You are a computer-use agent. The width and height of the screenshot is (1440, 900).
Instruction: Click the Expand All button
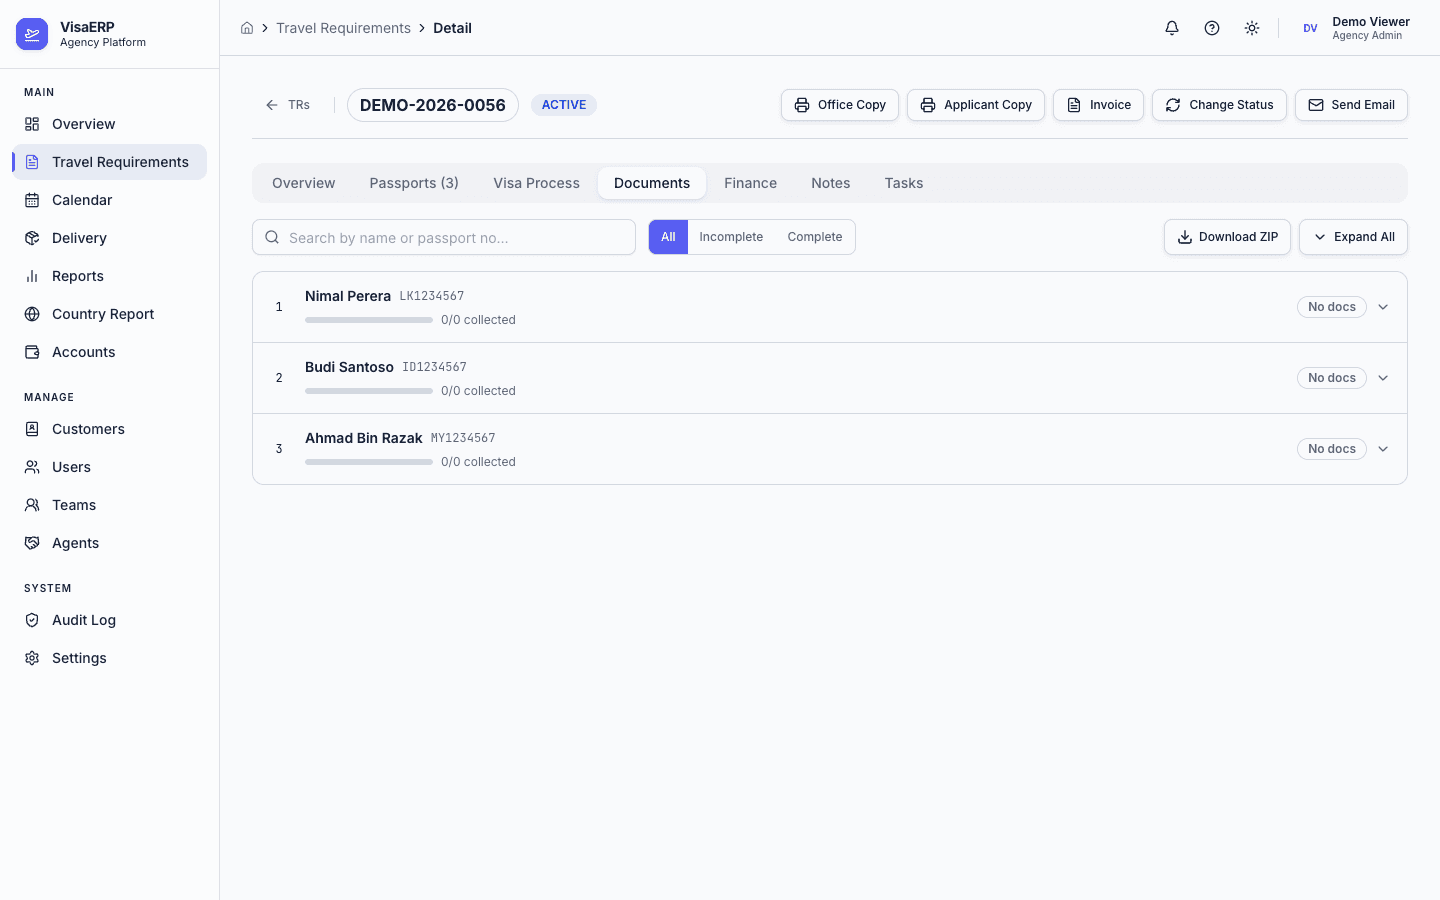(1353, 237)
